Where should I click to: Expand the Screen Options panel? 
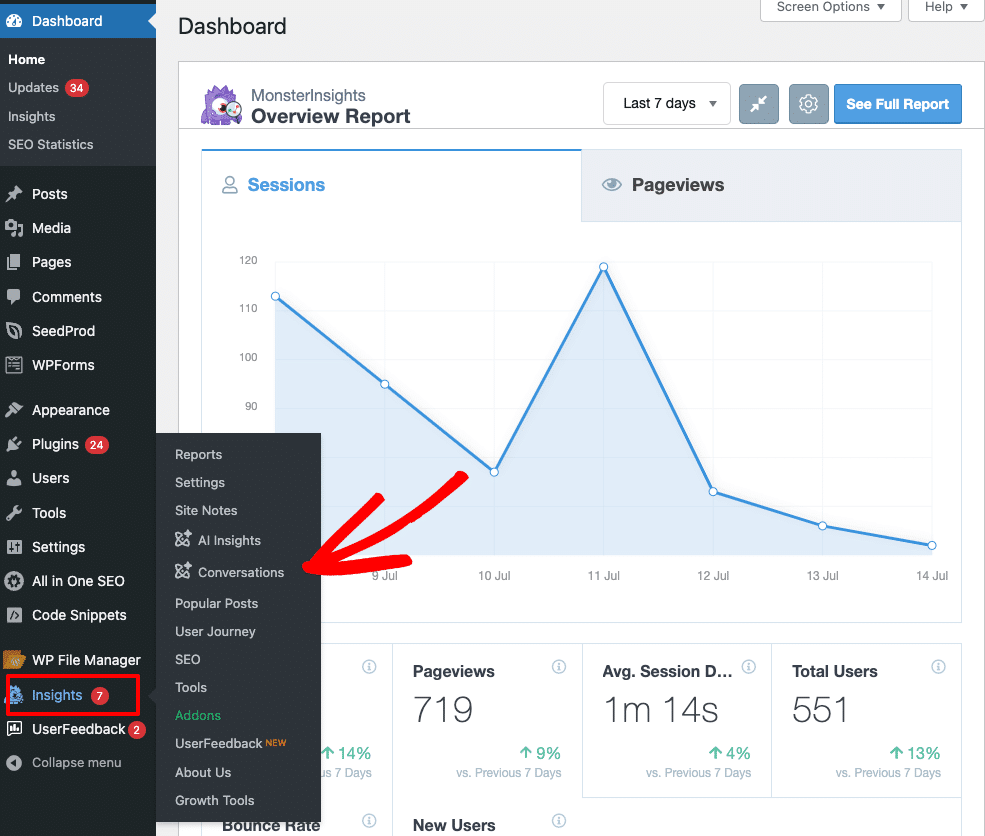pyautogui.click(x=830, y=7)
